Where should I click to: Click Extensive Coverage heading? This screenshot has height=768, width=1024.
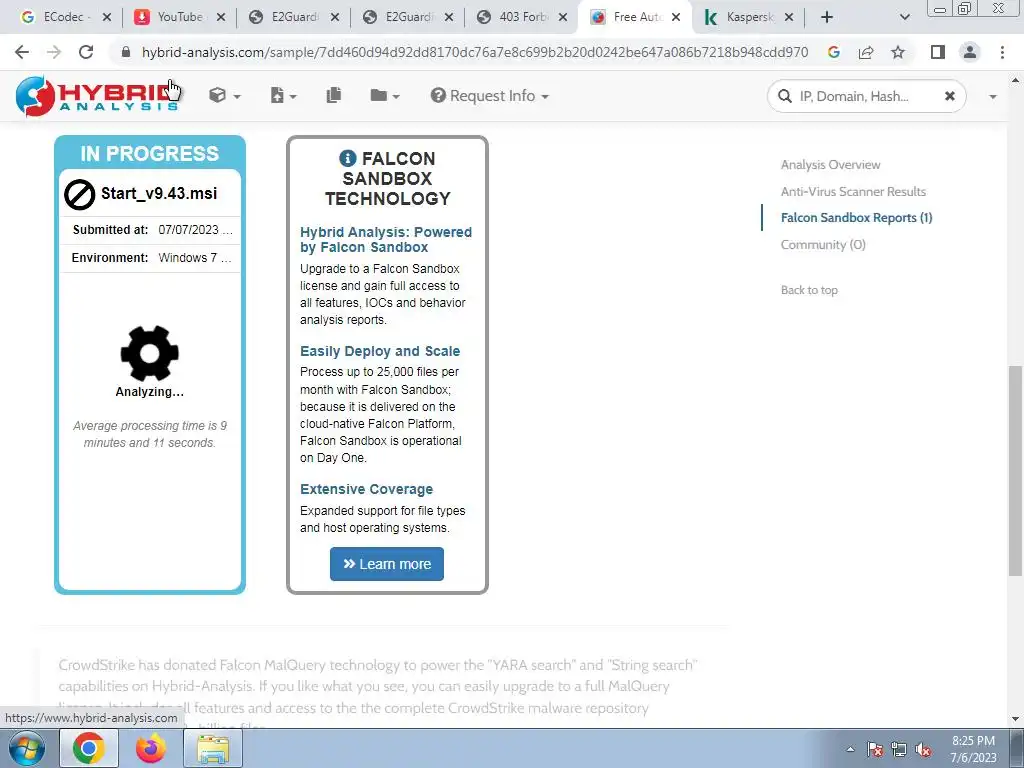coord(366,489)
